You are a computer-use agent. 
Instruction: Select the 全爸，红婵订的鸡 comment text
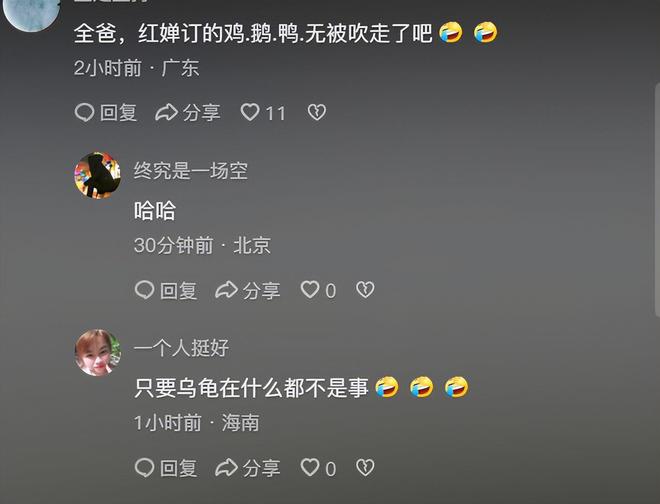[286, 33]
